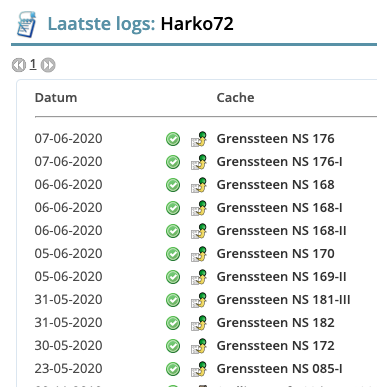Select page number 1

tap(33, 64)
